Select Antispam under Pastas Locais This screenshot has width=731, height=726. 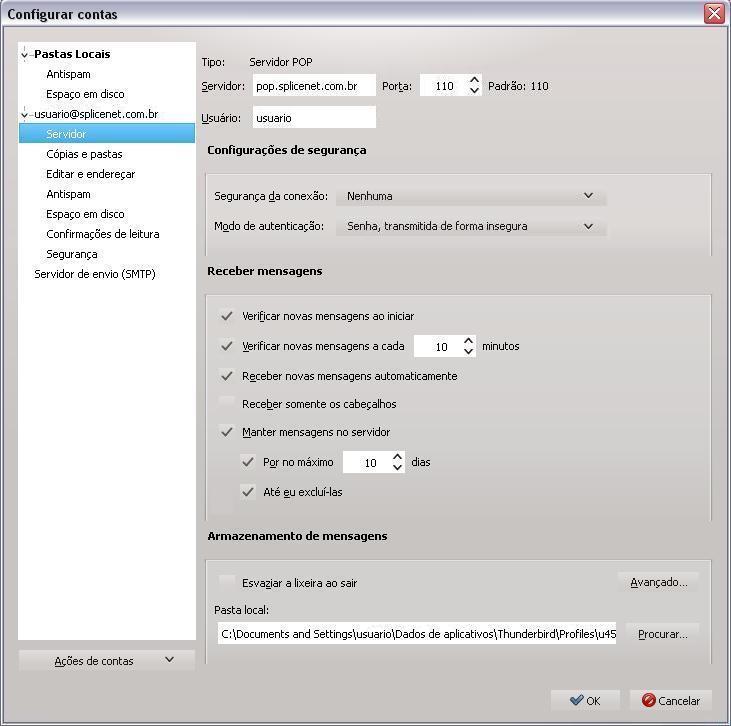[68, 74]
